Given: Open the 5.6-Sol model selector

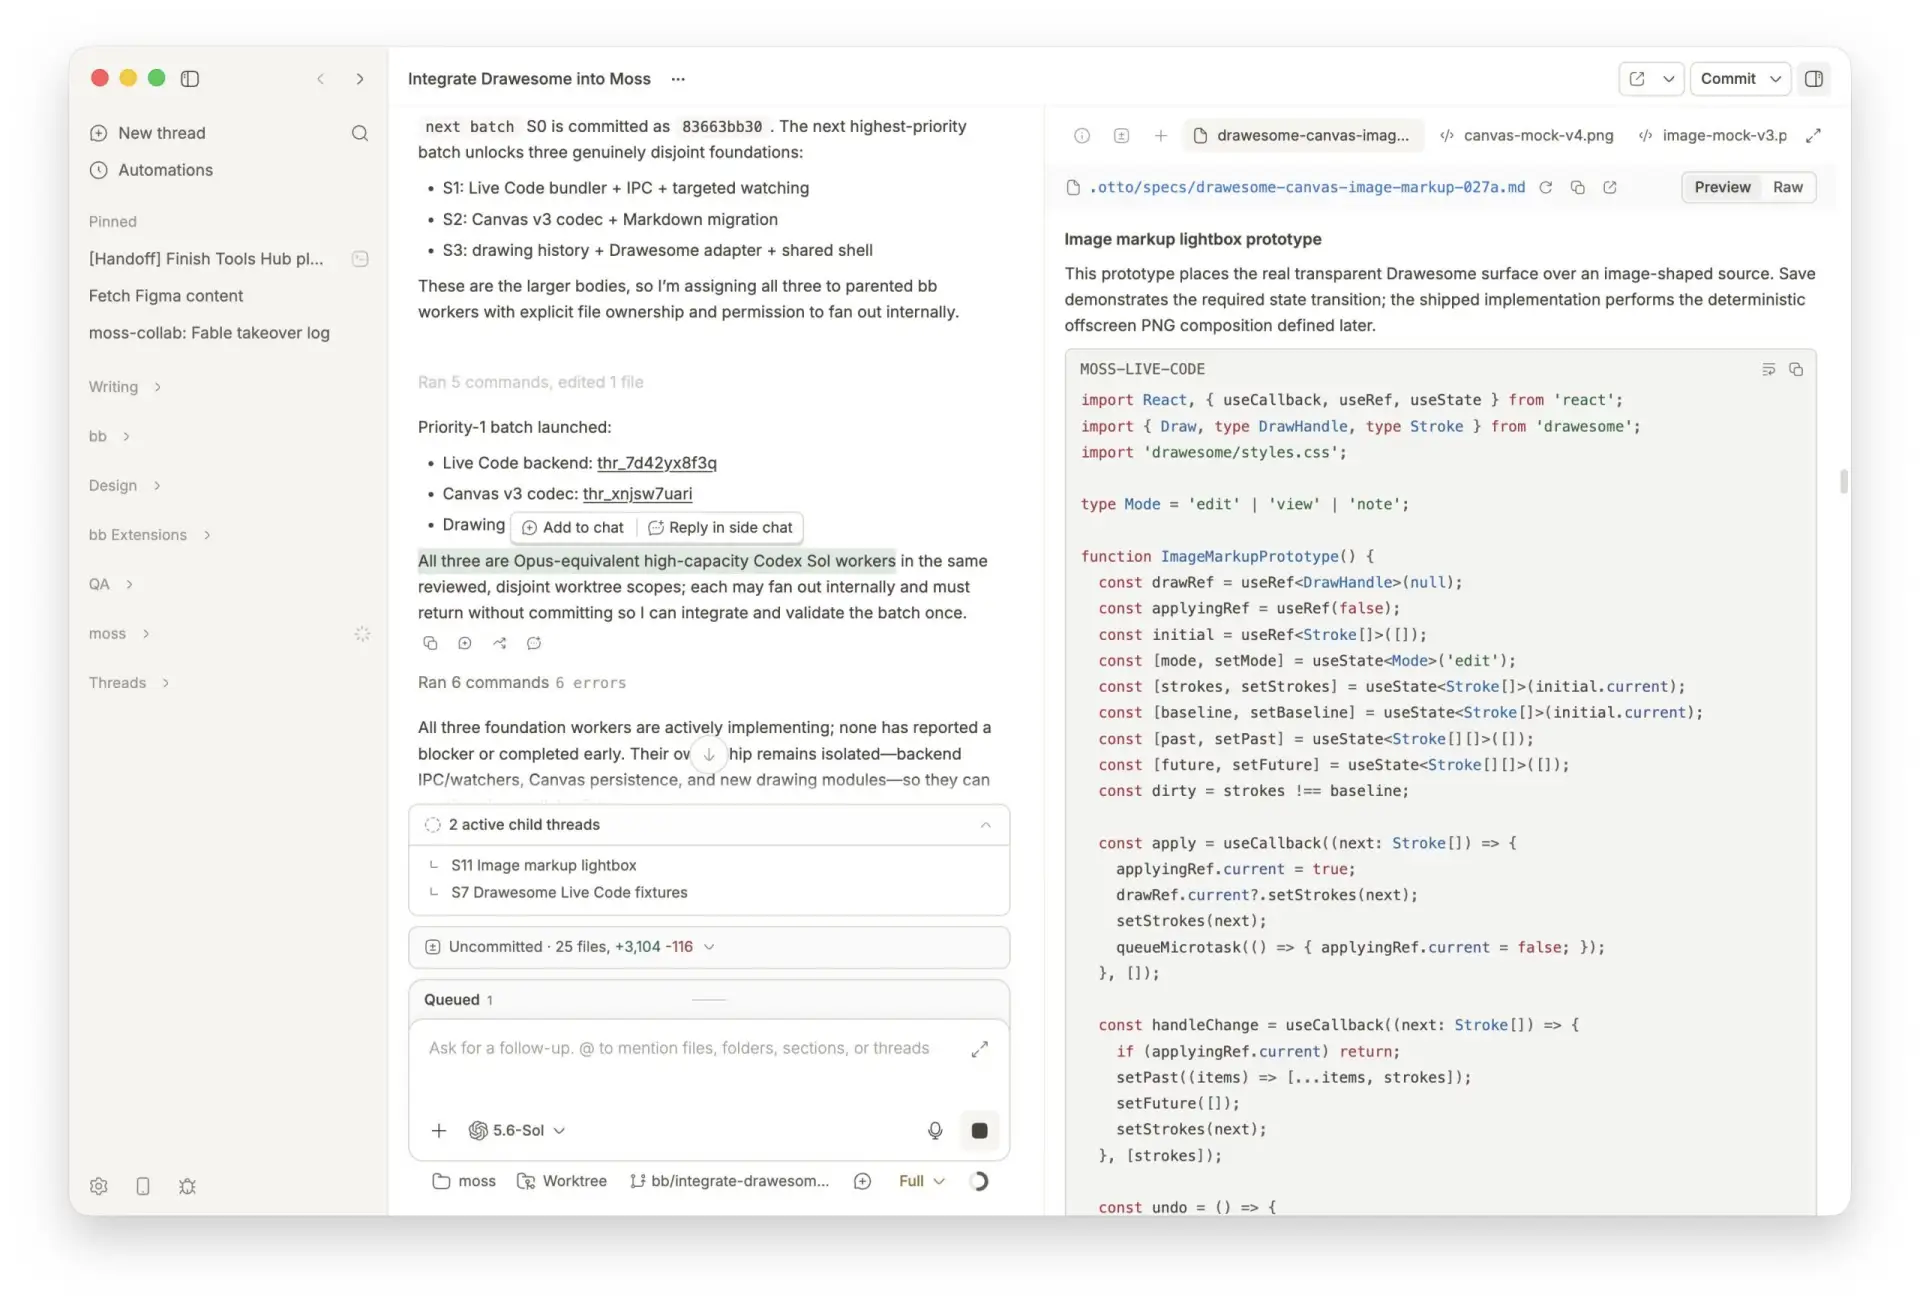Looking at the screenshot, I should (517, 1130).
